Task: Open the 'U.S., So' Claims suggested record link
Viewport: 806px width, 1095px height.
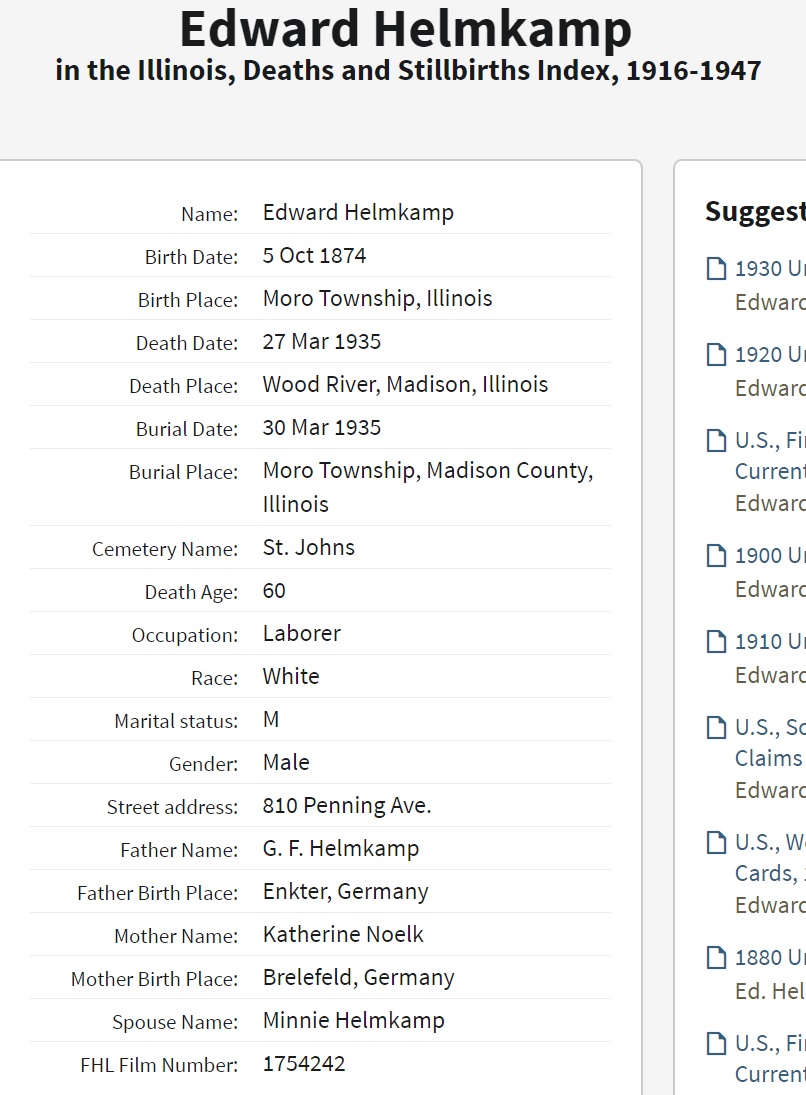Action: [770, 742]
